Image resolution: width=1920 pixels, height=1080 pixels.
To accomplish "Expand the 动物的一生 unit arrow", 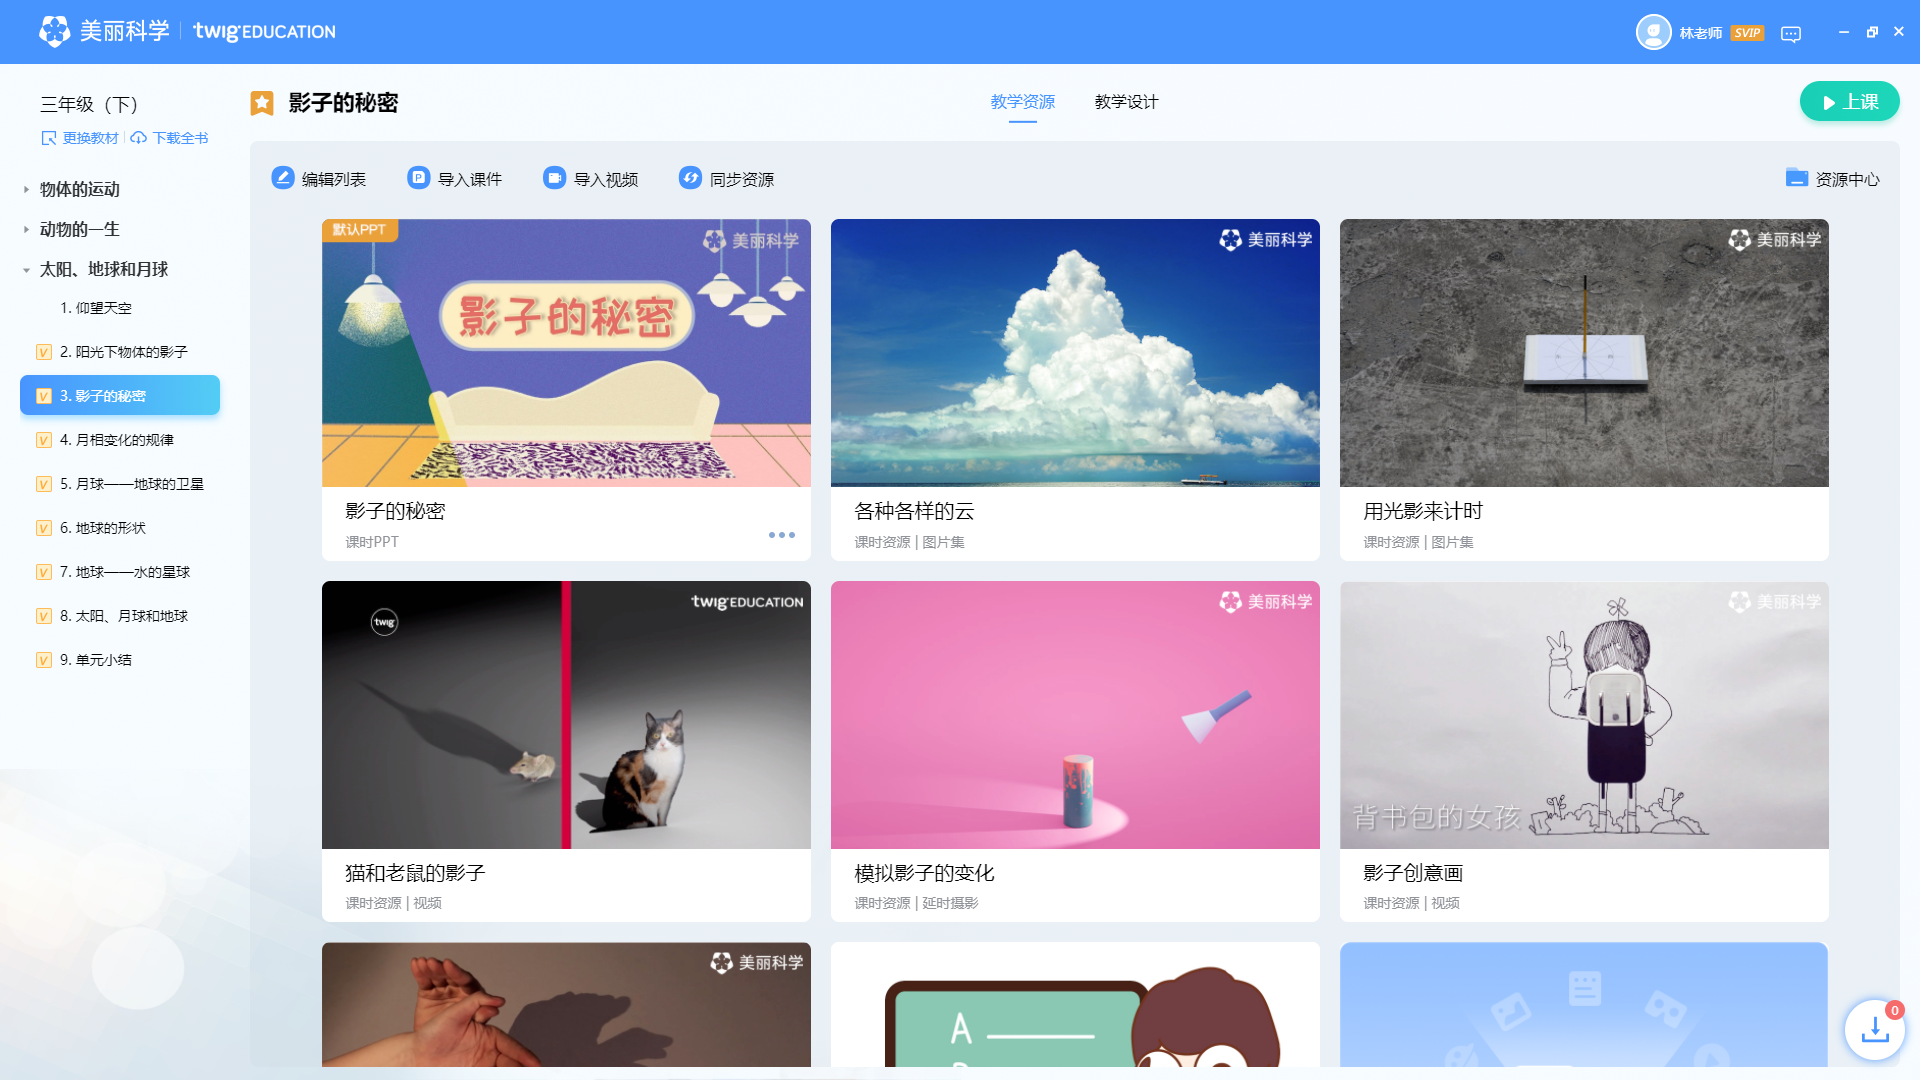I will tap(26, 229).
